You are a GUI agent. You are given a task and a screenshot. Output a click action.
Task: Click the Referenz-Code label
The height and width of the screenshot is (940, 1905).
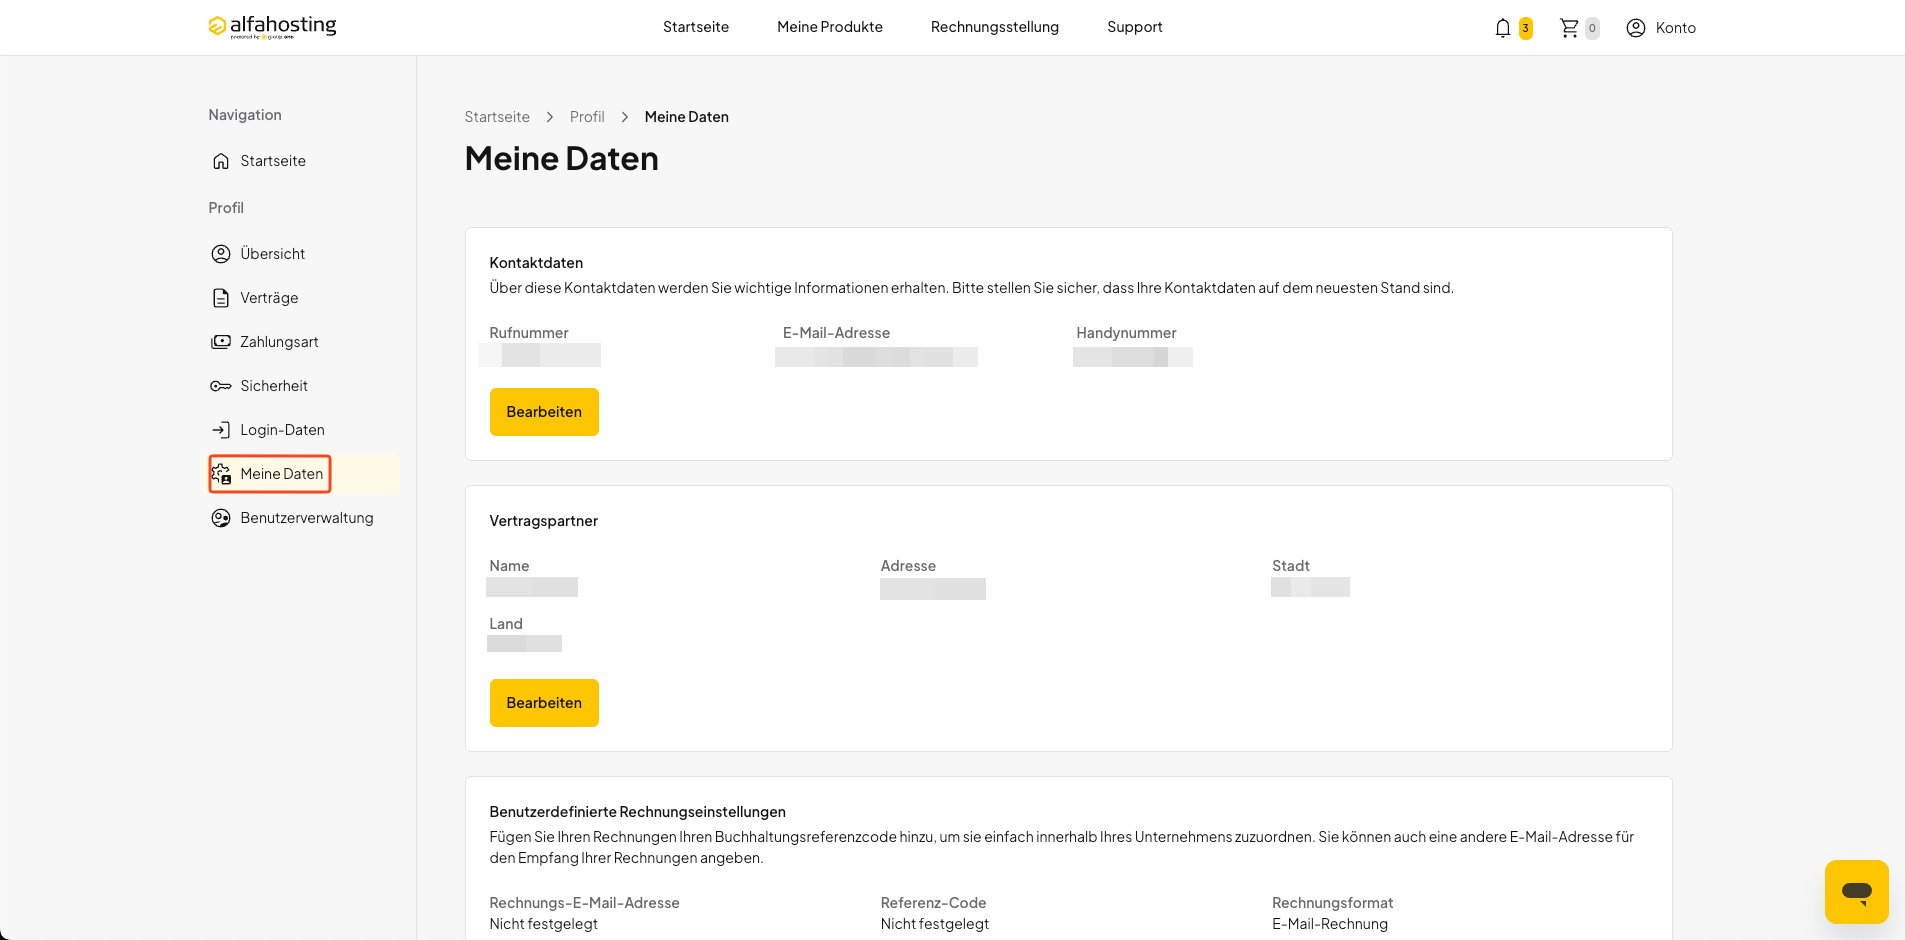click(x=934, y=903)
